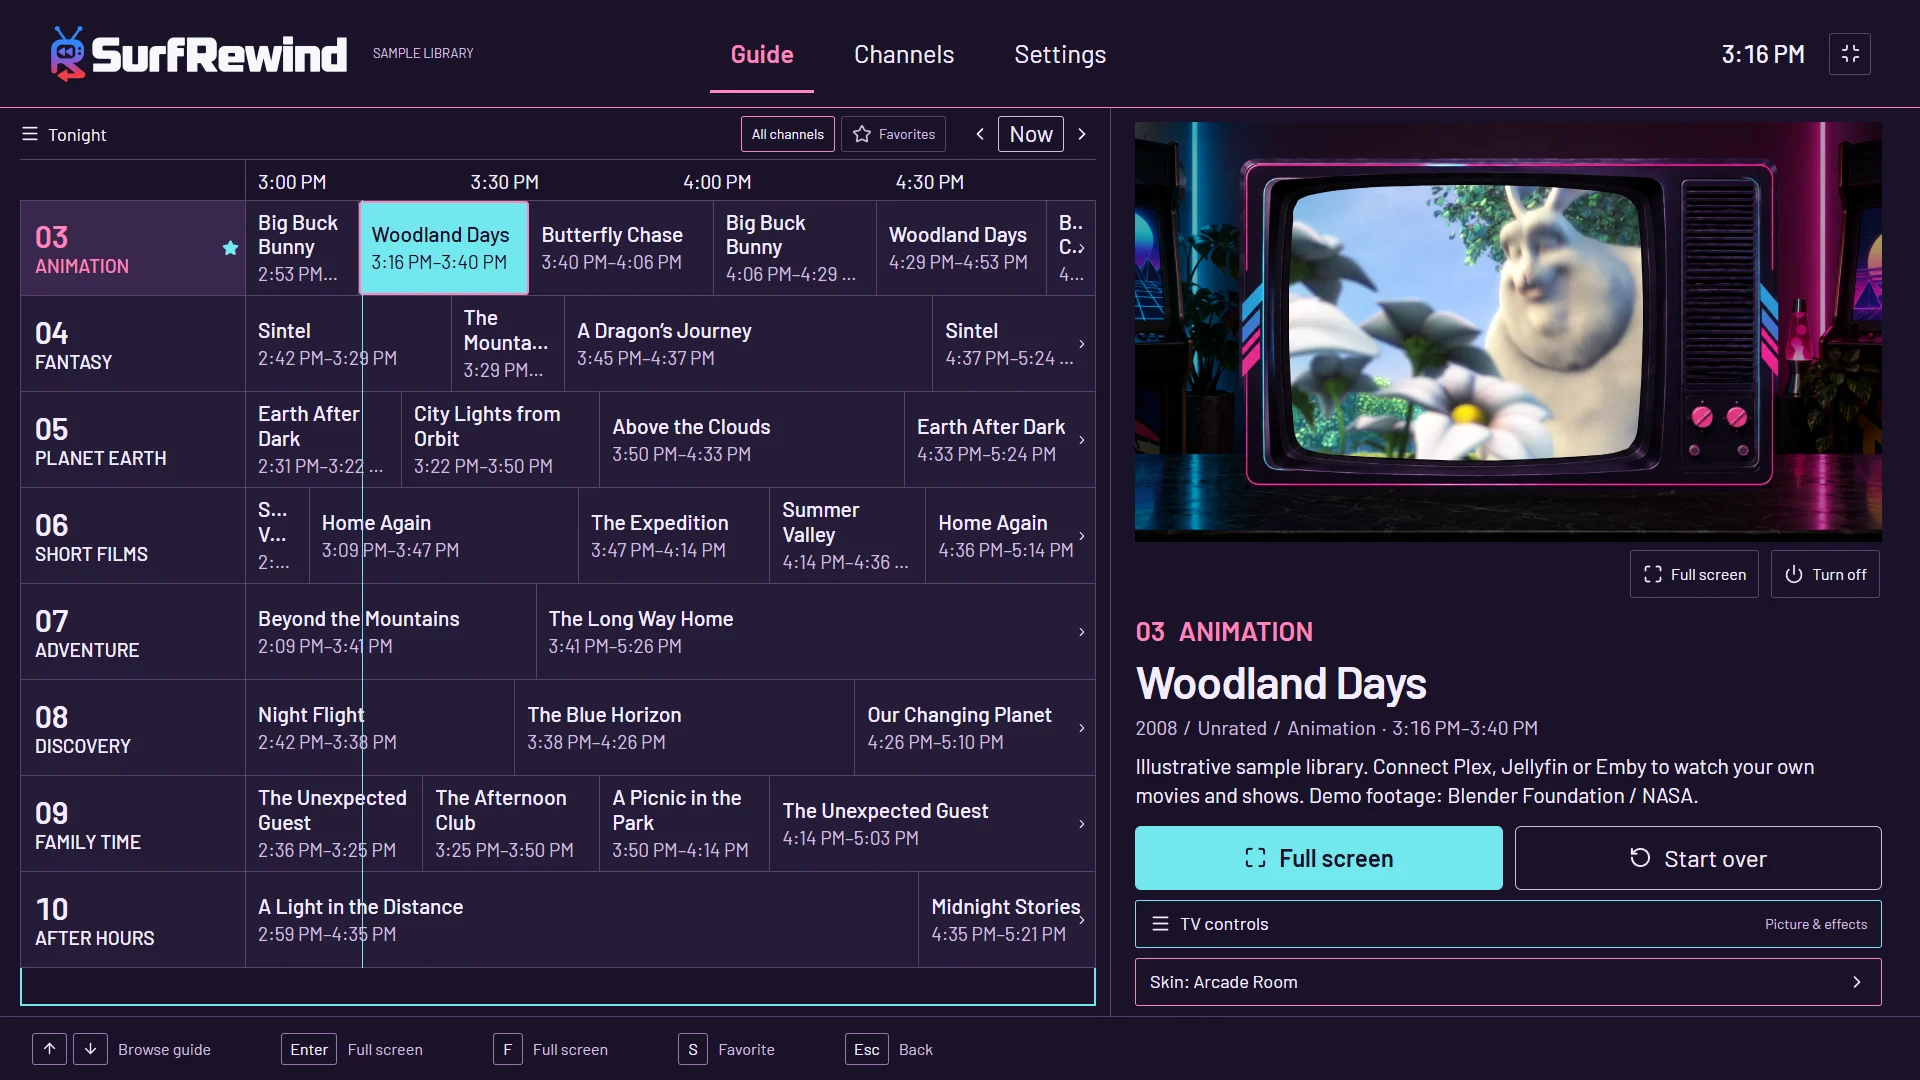Advance Planet Earth row with chevron

point(1081,440)
